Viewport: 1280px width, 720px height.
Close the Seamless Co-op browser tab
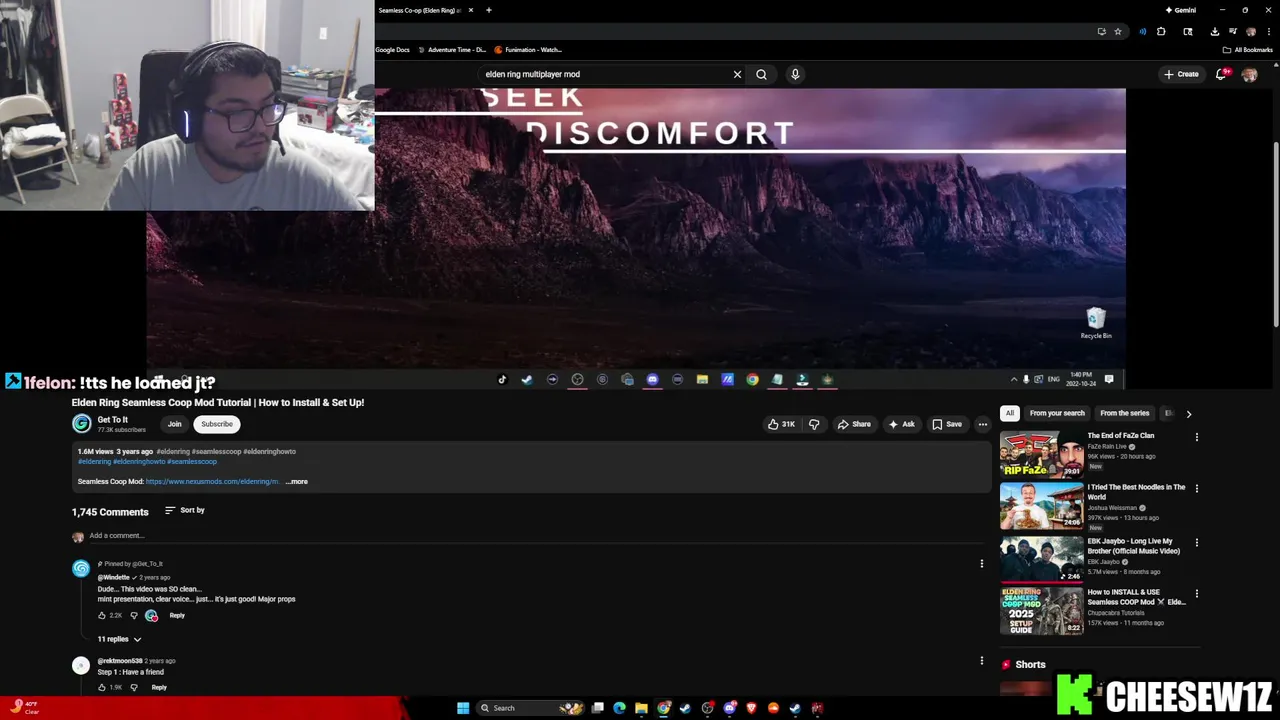click(x=471, y=10)
